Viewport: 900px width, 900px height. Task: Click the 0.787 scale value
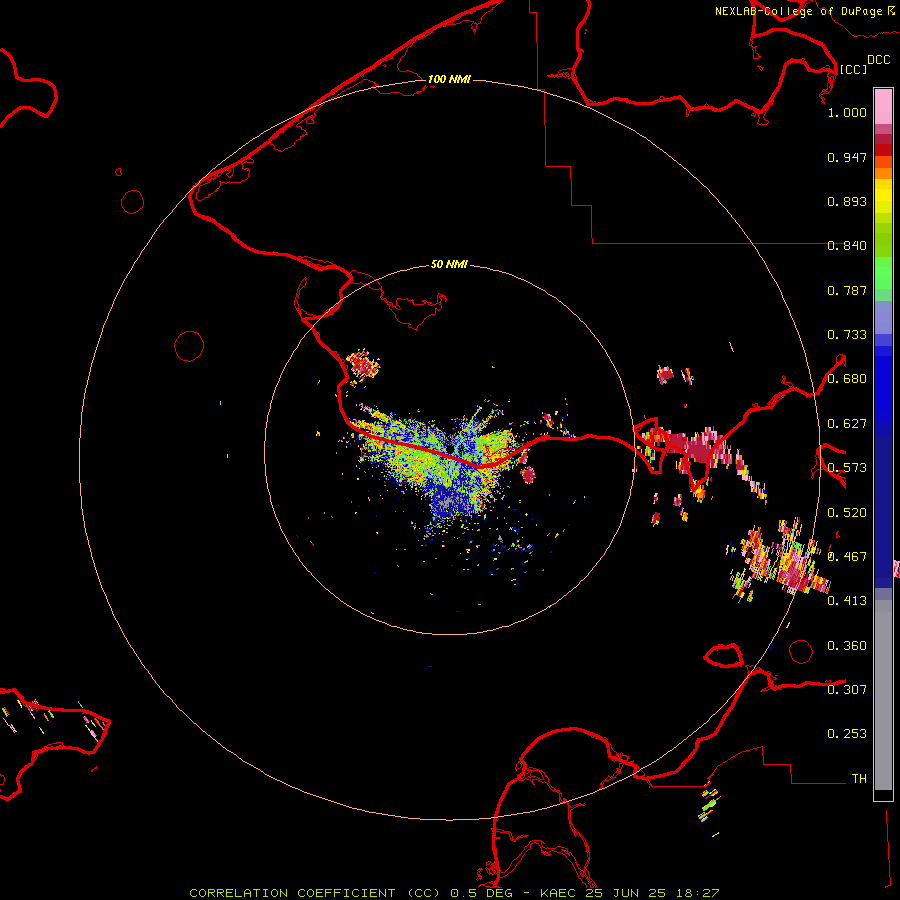(x=847, y=290)
